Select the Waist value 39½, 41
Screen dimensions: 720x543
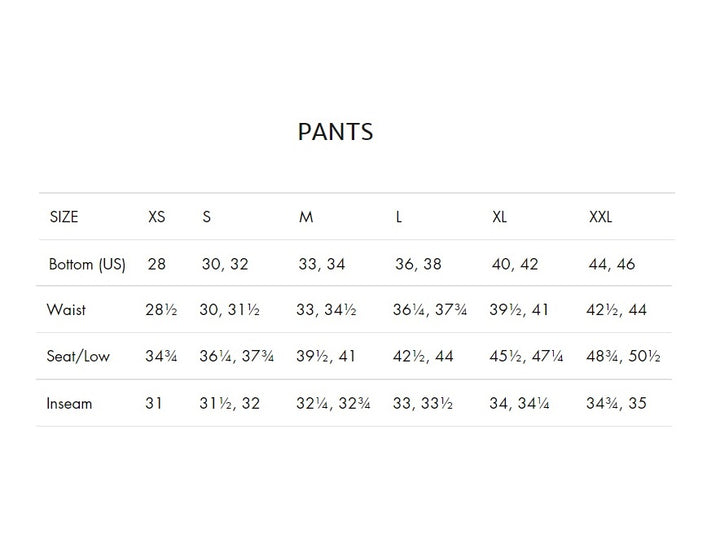click(x=521, y=310)
